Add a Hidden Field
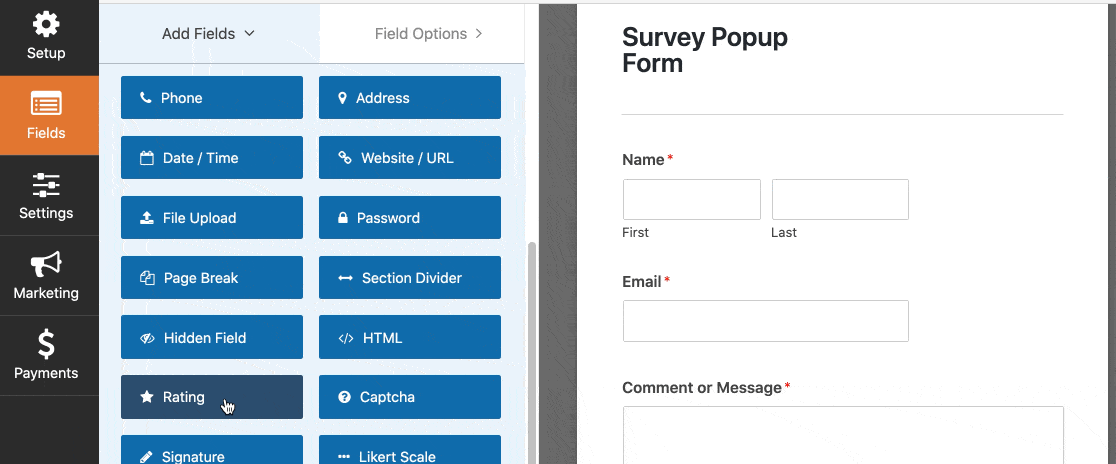This screenshot has width=1116, height=464. click(x=211, y=338)
